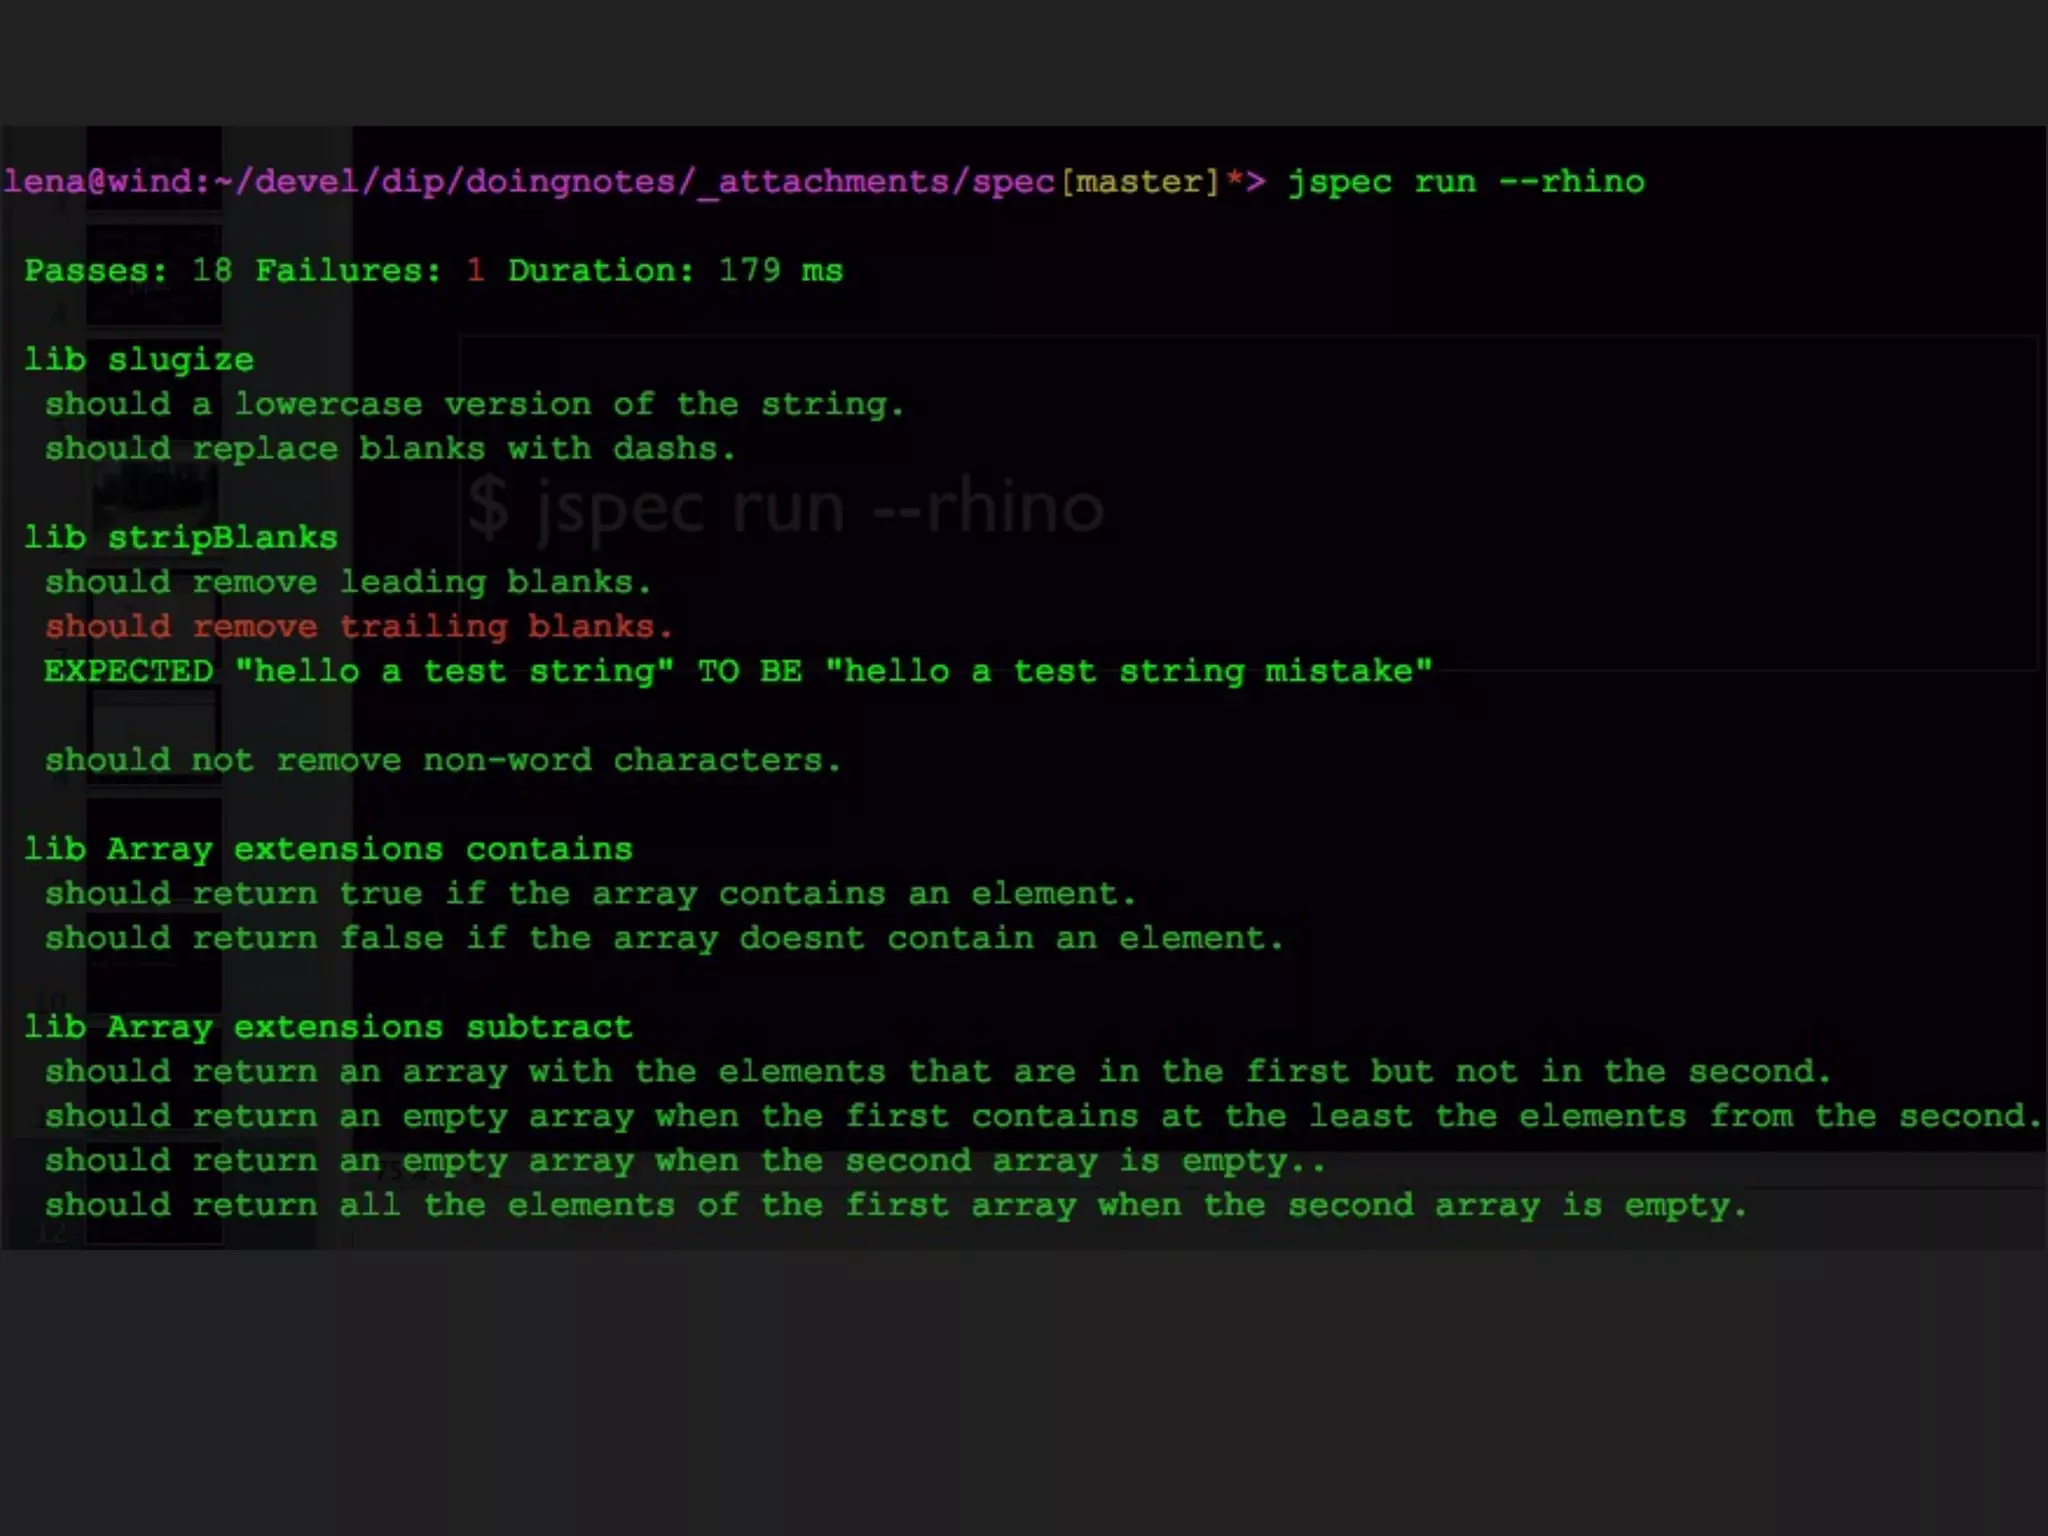Select line 'should return false if the array doesnt'
Screen dimensions: 2048x1536
664,938
